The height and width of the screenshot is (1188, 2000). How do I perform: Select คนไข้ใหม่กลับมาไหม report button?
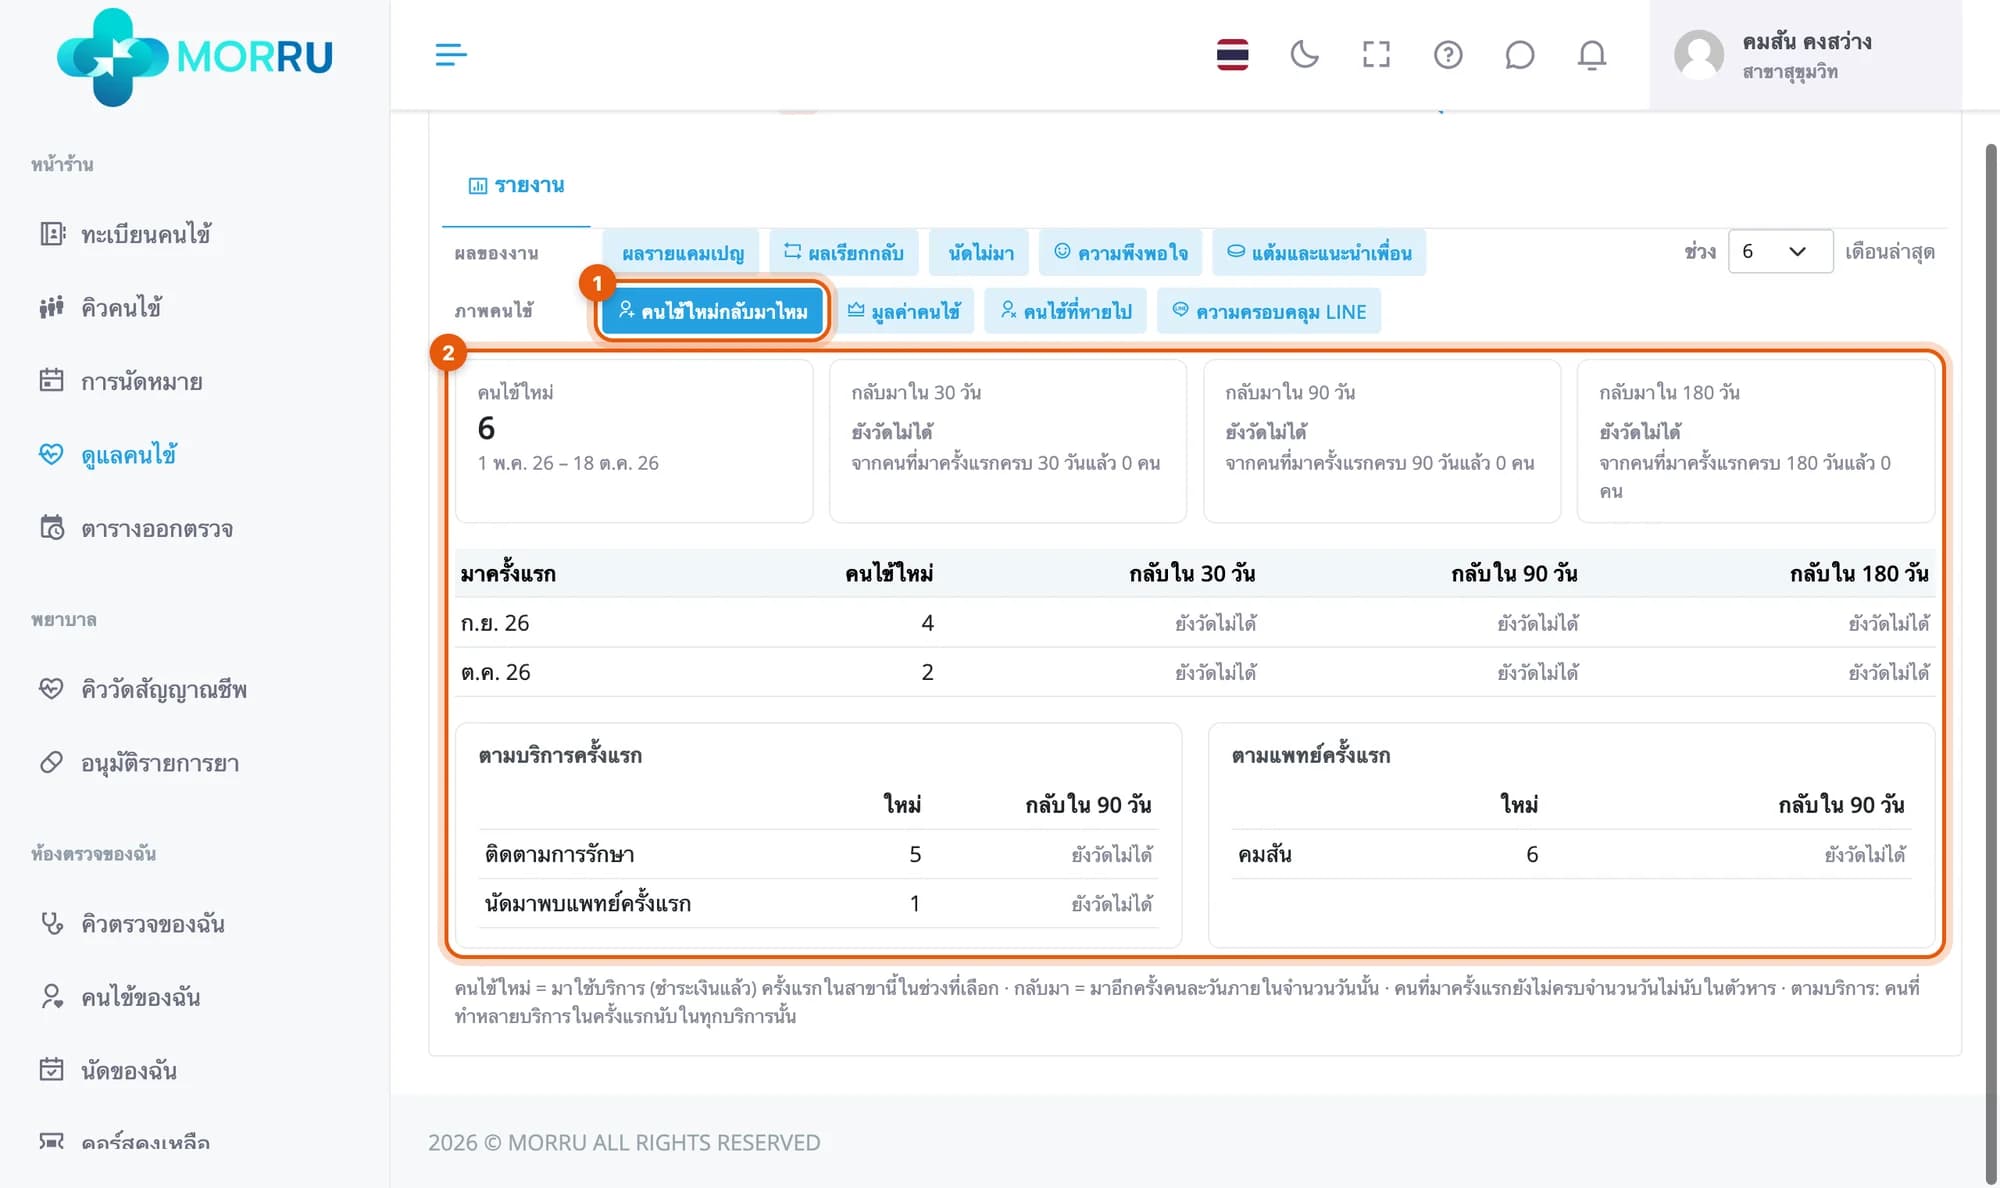click(712, 312)
